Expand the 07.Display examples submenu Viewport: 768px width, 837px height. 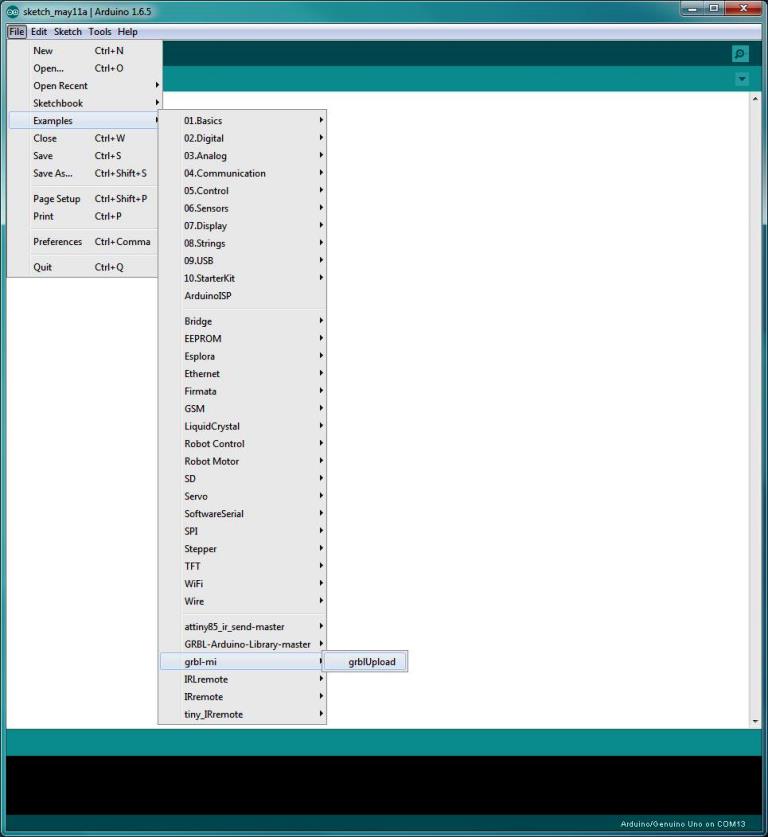pyautogui.click(x=242, y=226)
